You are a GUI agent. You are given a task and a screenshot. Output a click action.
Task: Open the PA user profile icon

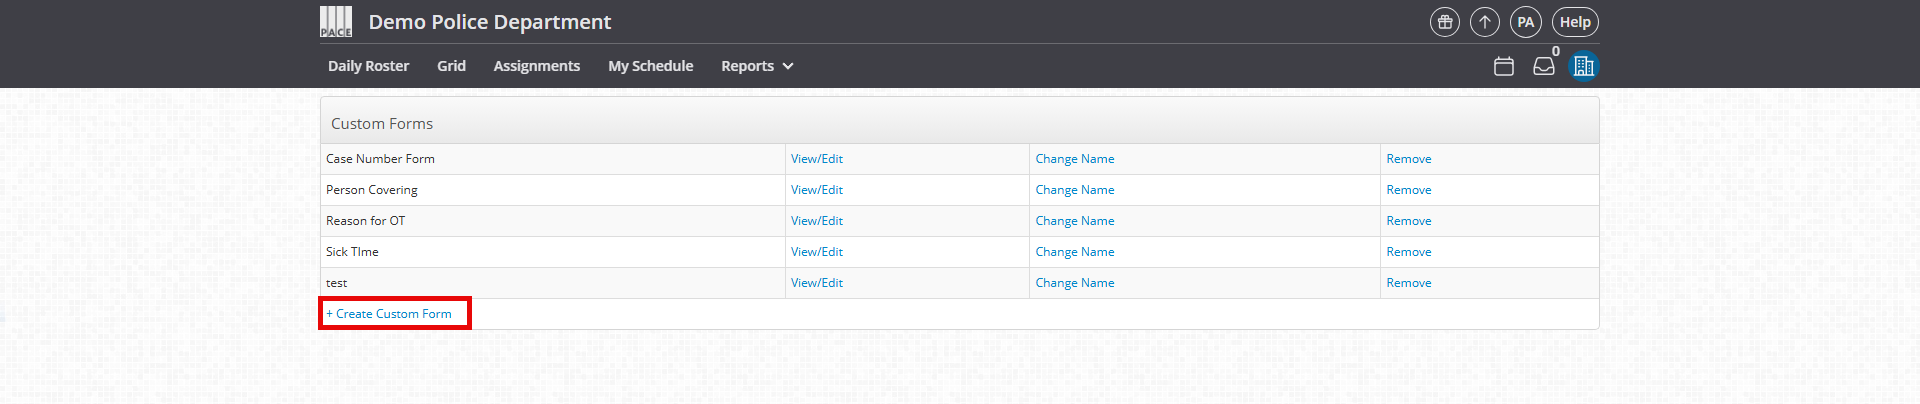[x=1525, y=22]
